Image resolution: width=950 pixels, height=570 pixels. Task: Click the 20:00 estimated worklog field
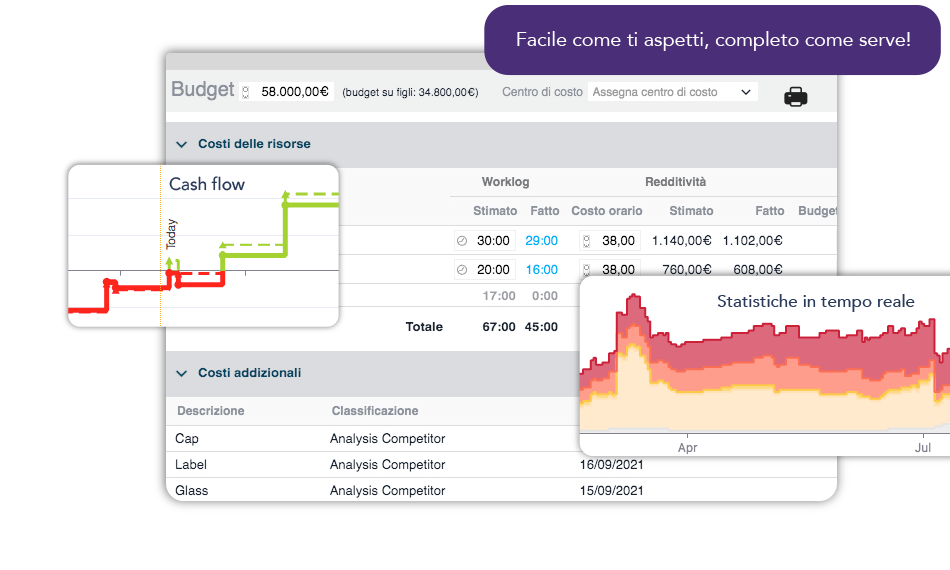pyautogui.click(x=494, y=270)
